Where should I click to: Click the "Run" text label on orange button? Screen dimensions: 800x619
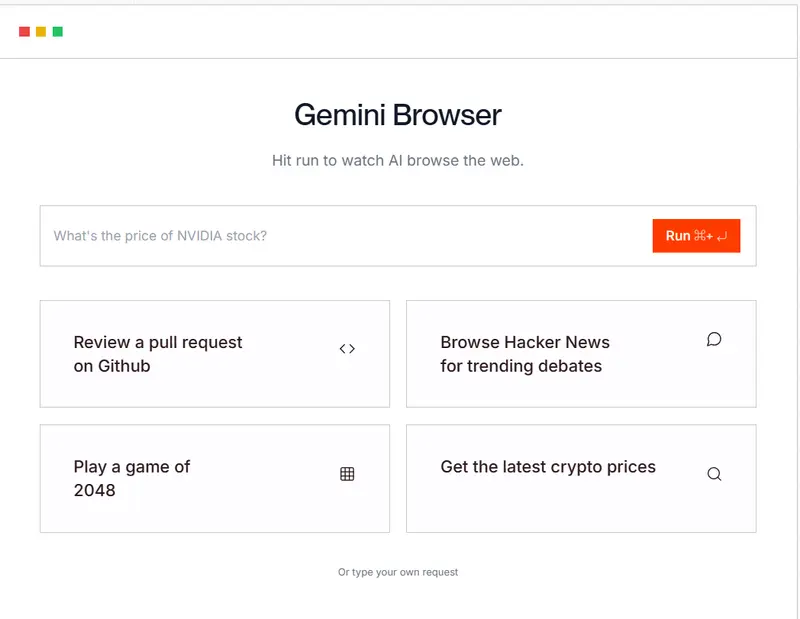coord(678,236)
